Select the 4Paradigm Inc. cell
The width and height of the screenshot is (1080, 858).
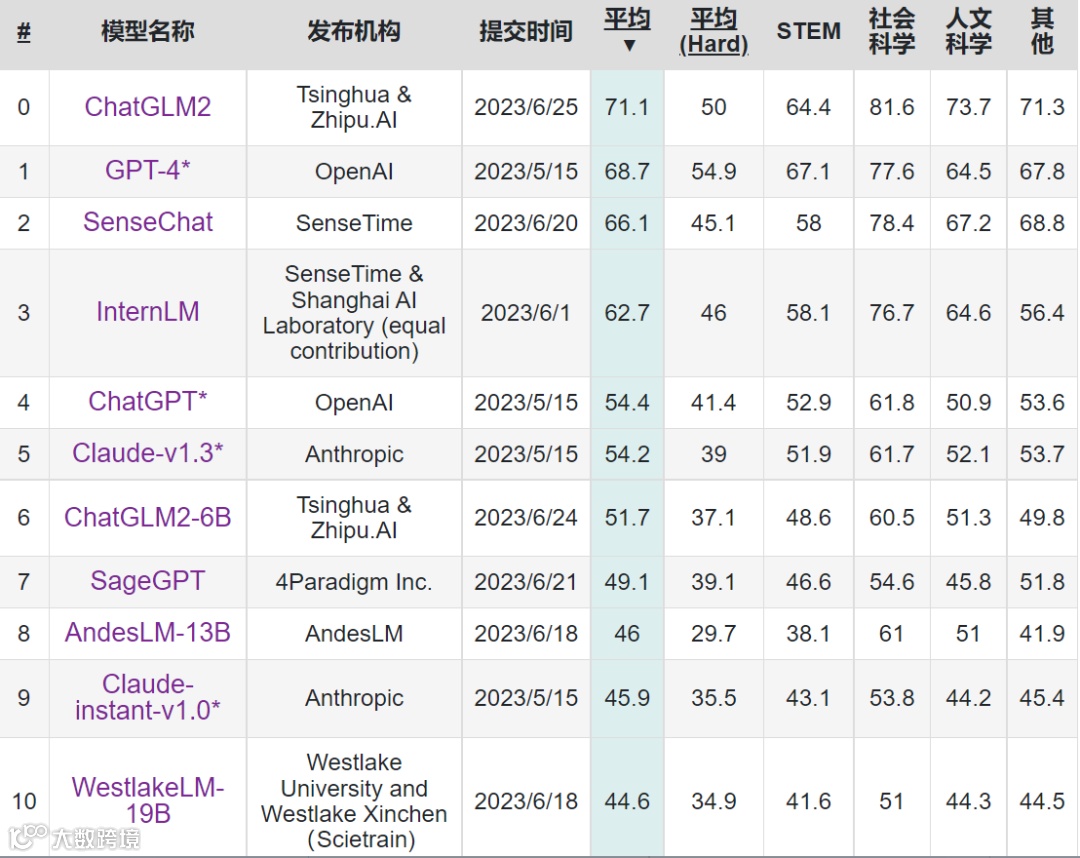(354, 582)
